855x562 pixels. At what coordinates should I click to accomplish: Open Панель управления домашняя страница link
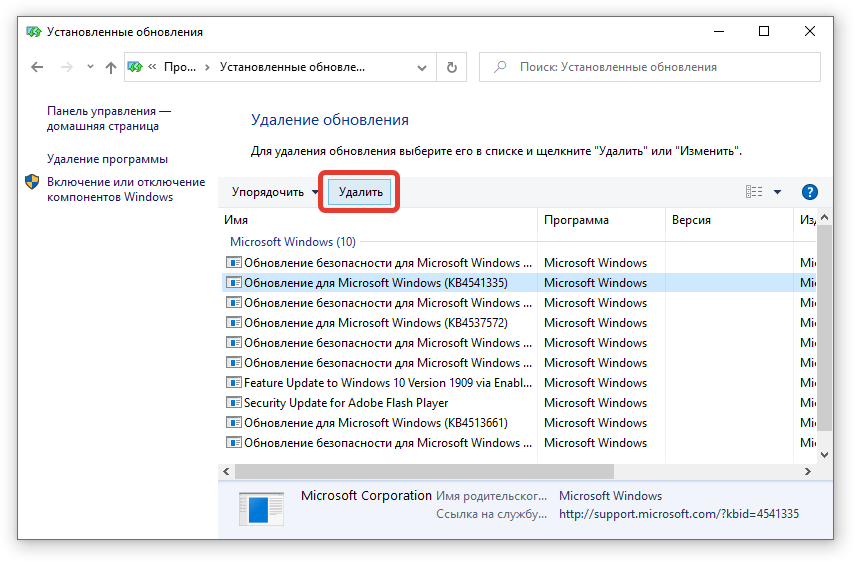(108, 119)
